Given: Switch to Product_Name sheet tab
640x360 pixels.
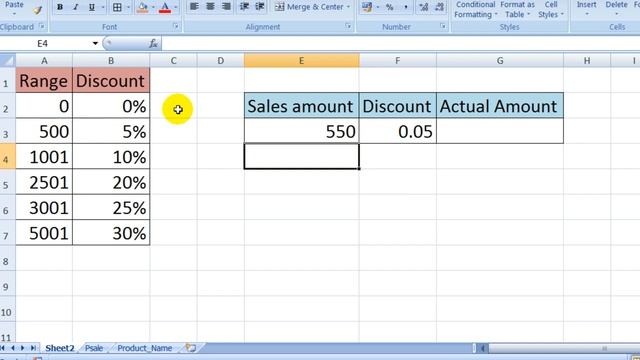Looking at the screenshot, I should point(144,348).
